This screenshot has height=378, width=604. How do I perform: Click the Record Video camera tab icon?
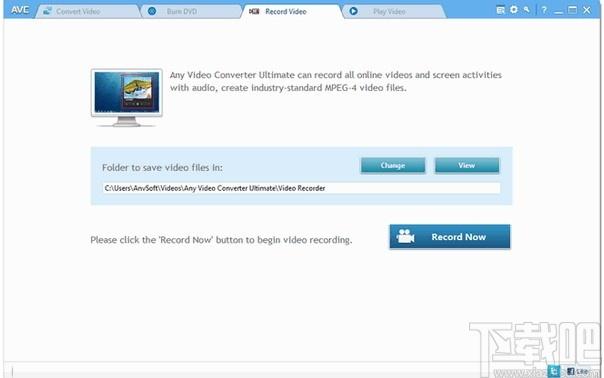[x=254, y=11]
